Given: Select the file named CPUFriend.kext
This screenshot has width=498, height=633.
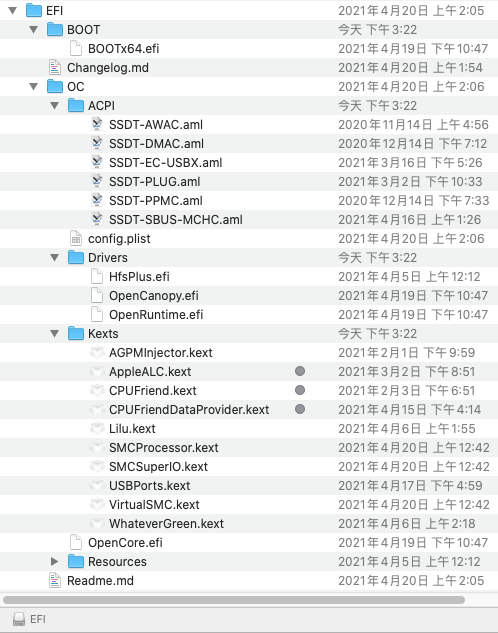Looking at the screenshot, I should coord(153,390).
